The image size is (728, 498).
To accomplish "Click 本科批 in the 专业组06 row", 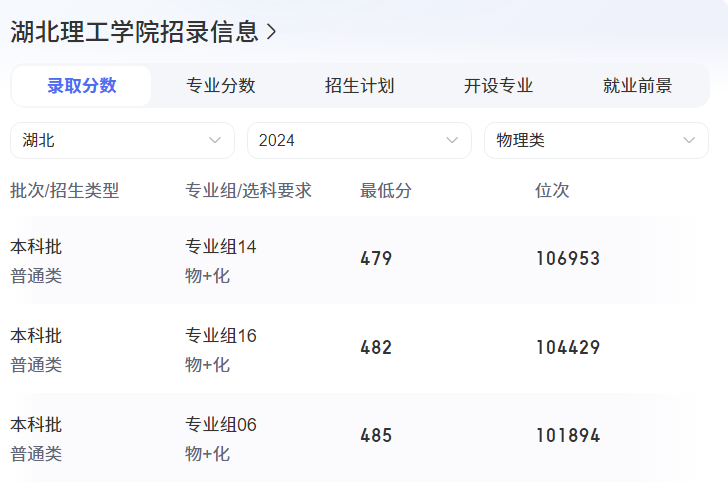I will pos(36,425).
